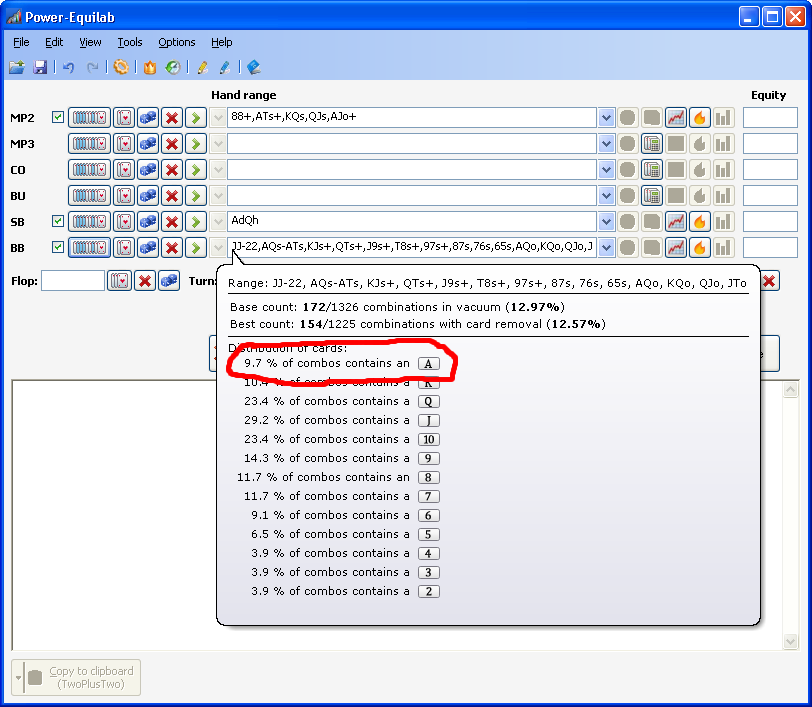The height and width of the screenshot is (707, 812).
Task: Clear BB's range with its red X
Action: point(172,247)
